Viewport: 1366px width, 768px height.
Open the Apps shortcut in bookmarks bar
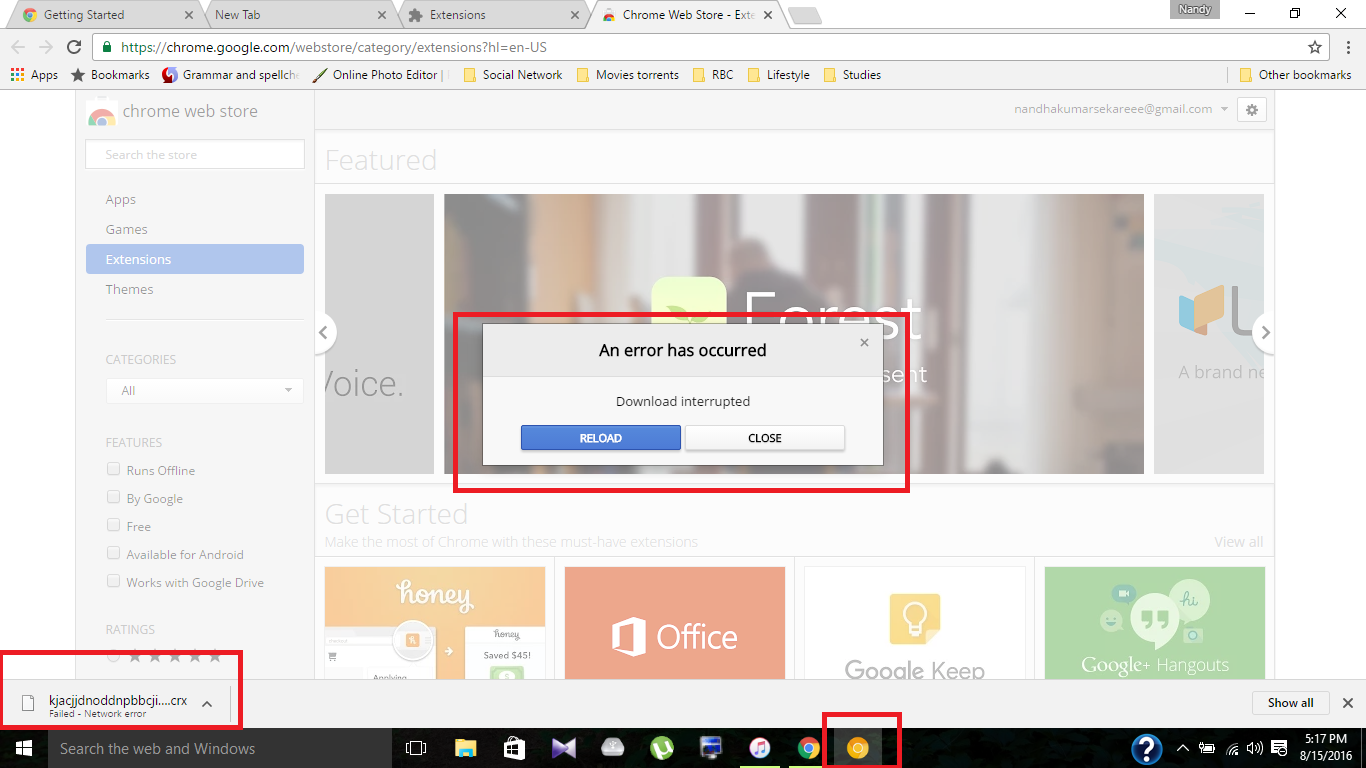click(34, 75)
